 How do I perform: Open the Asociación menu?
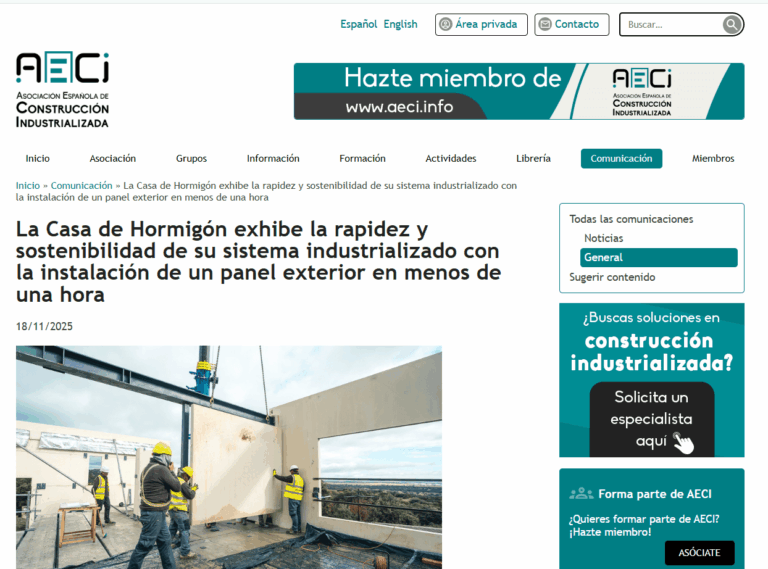113,158
